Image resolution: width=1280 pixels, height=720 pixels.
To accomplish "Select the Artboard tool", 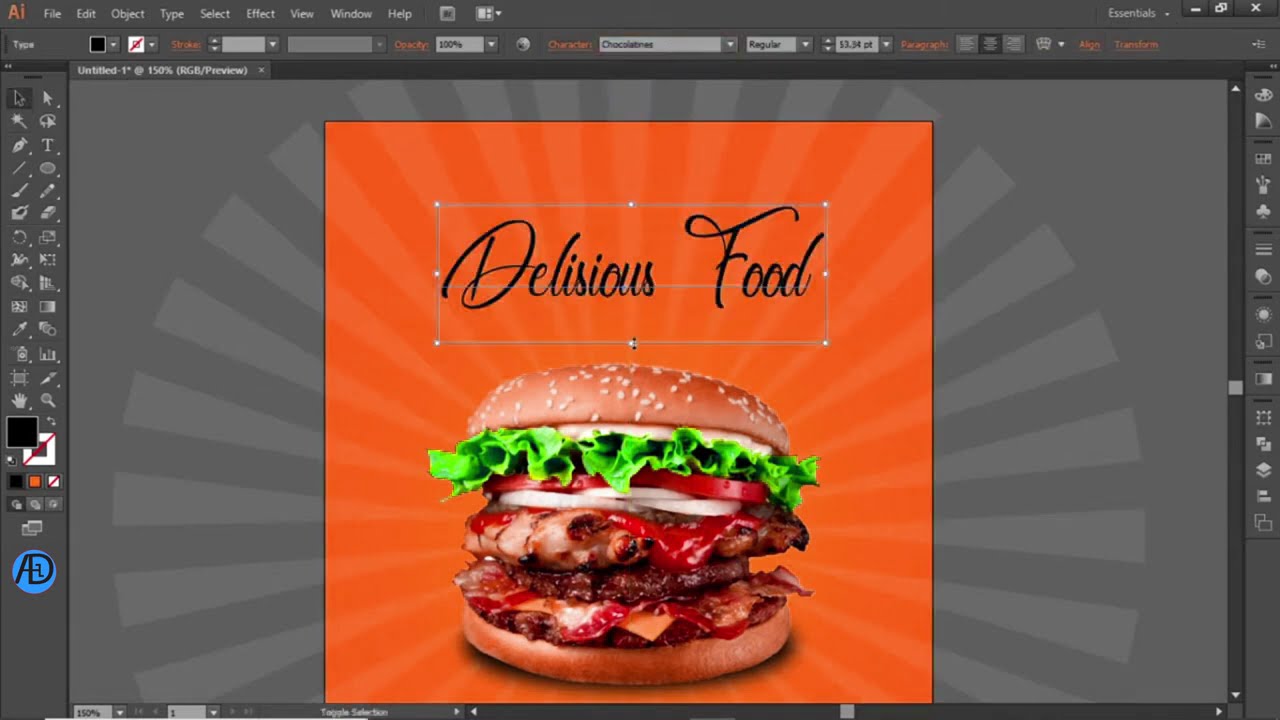I will coord(19,378).
